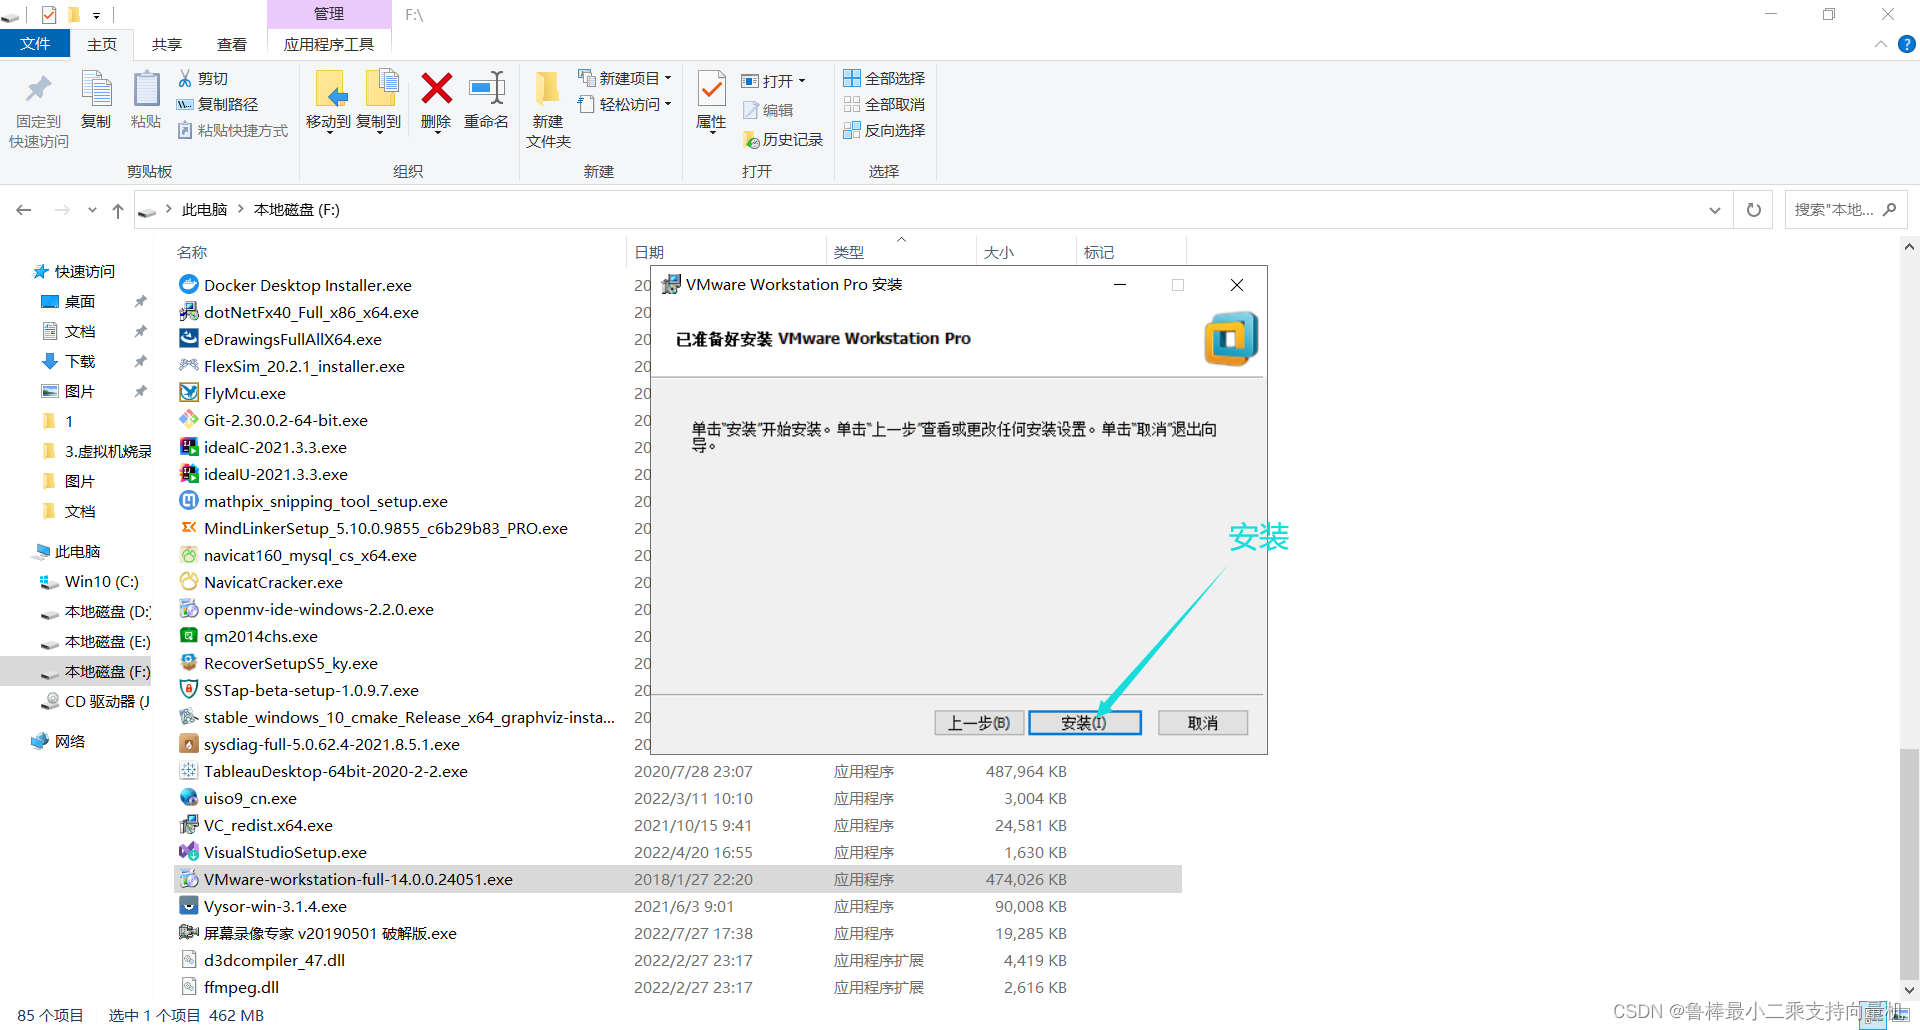The width and height of the screenshot is (1920, 1030).
Task: Open the 新建项目 dropdown
Action: tap(625, 78)
